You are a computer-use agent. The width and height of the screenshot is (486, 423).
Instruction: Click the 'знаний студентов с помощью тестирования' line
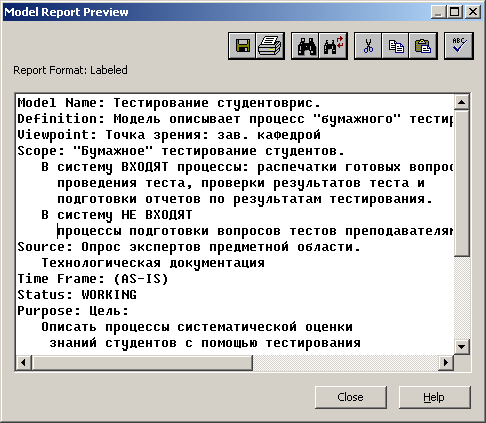(205, 343)
